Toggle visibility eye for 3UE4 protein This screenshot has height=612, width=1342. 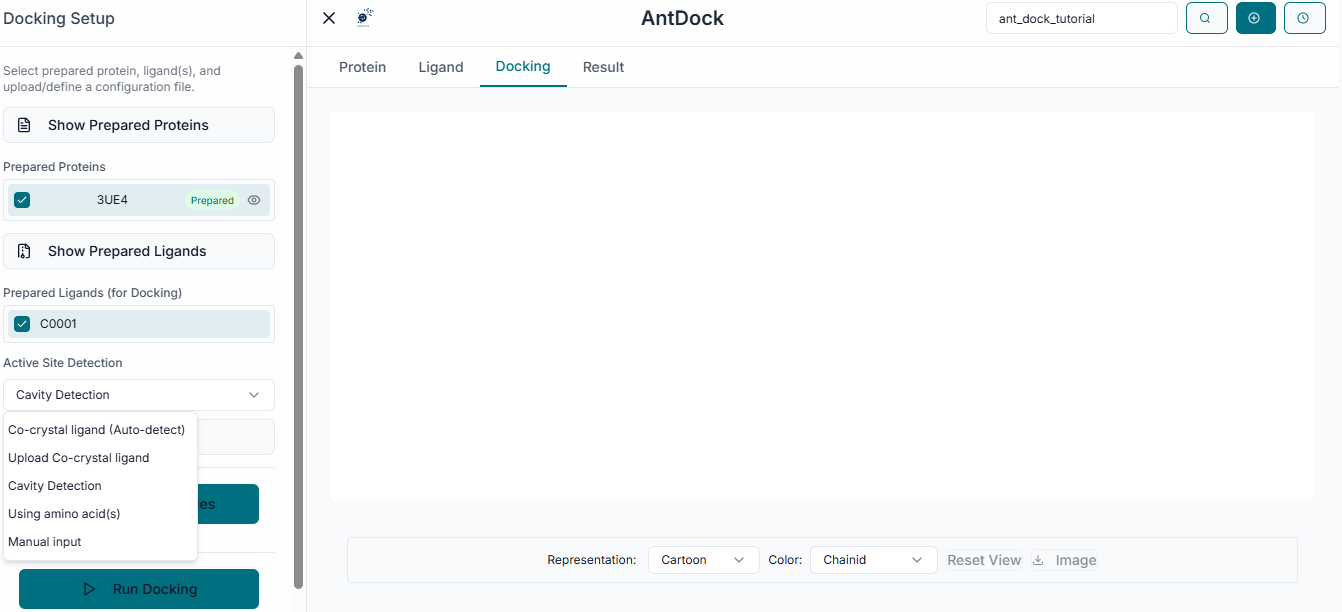254,200
